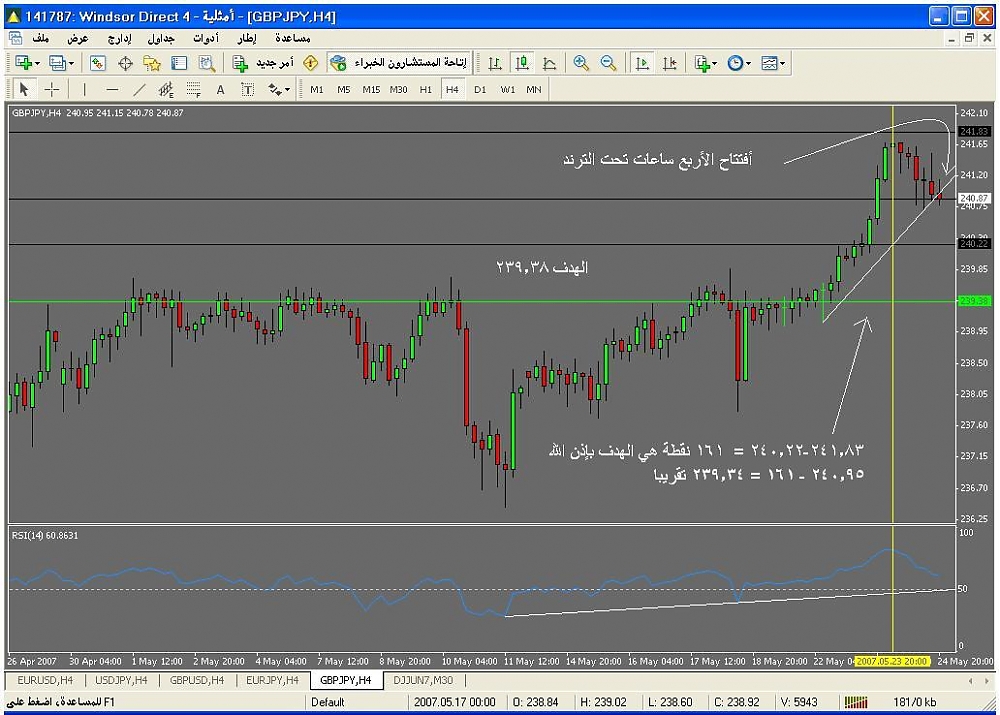The image size is (1000, 715).
Task: Select the Fibonacci Retracement tool
Action: (194, 89)
